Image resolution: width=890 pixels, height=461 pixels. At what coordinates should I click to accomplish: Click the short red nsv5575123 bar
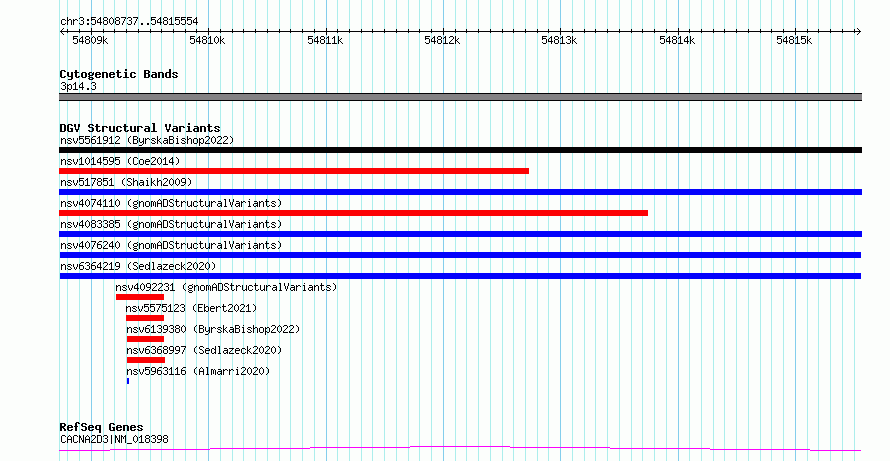pos(145,318)
